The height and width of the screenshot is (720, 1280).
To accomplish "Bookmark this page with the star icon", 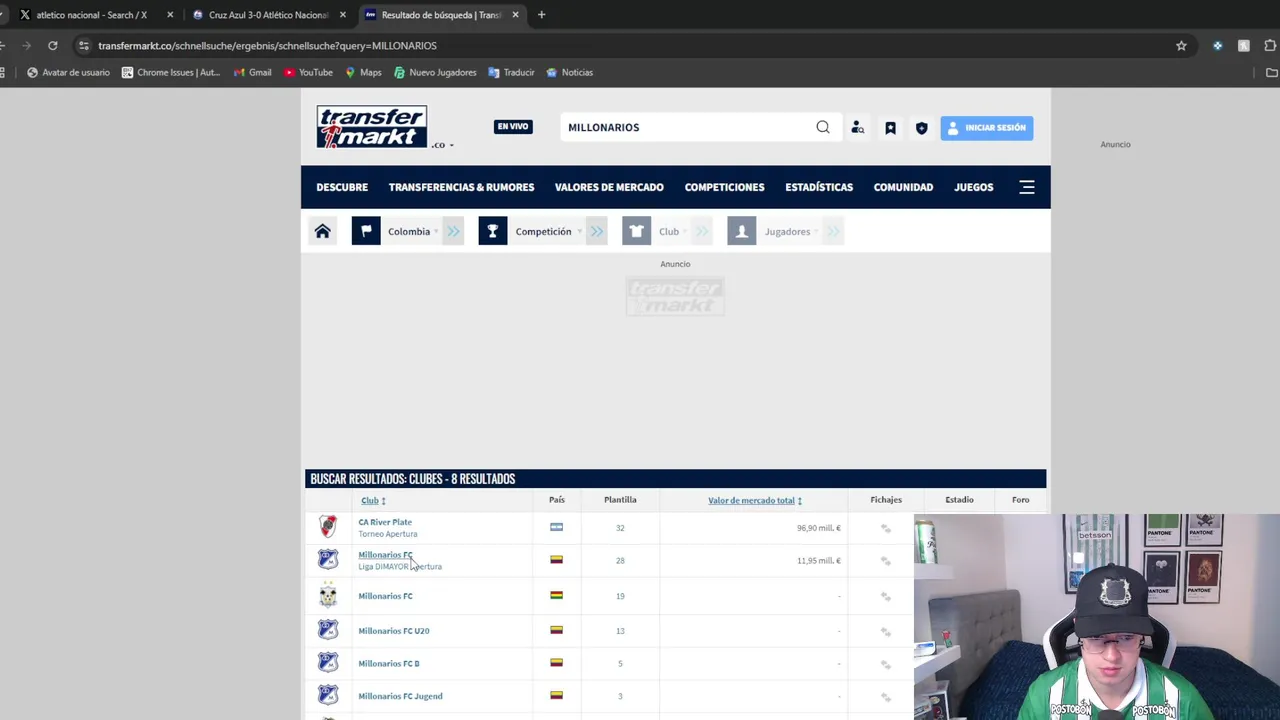I will pos(1181,45).
